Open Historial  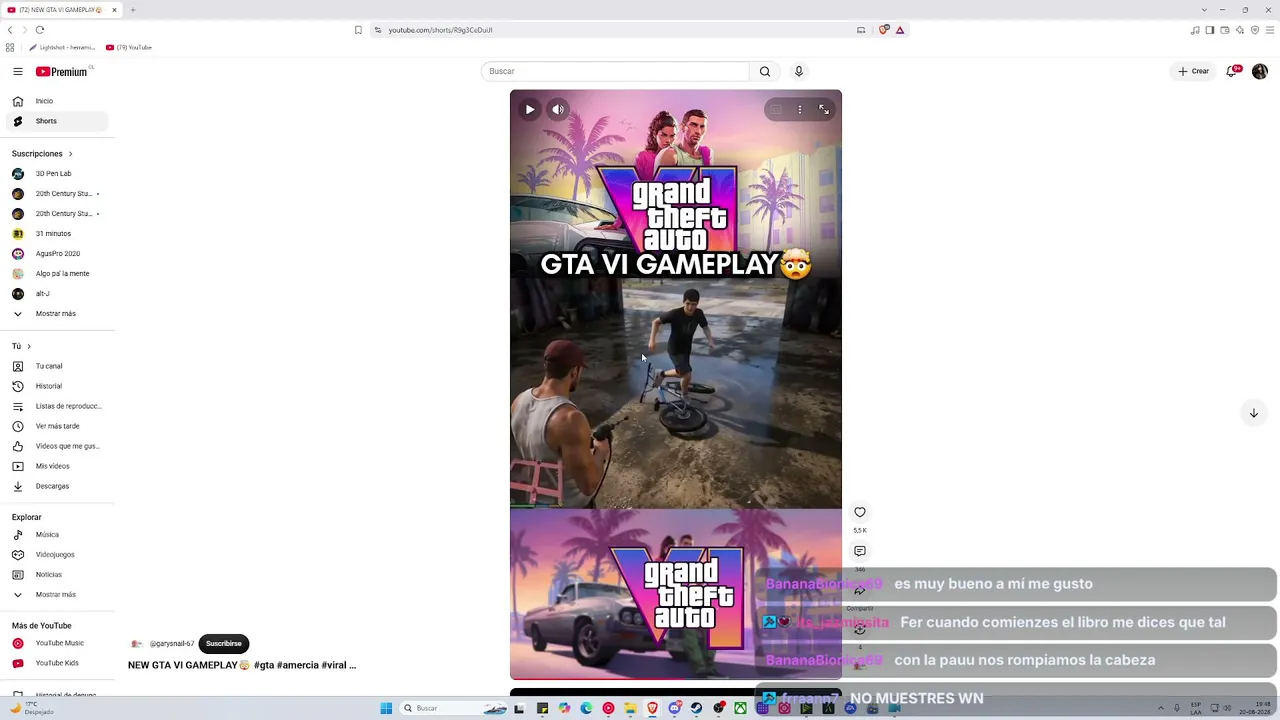[x=56, y=386]
